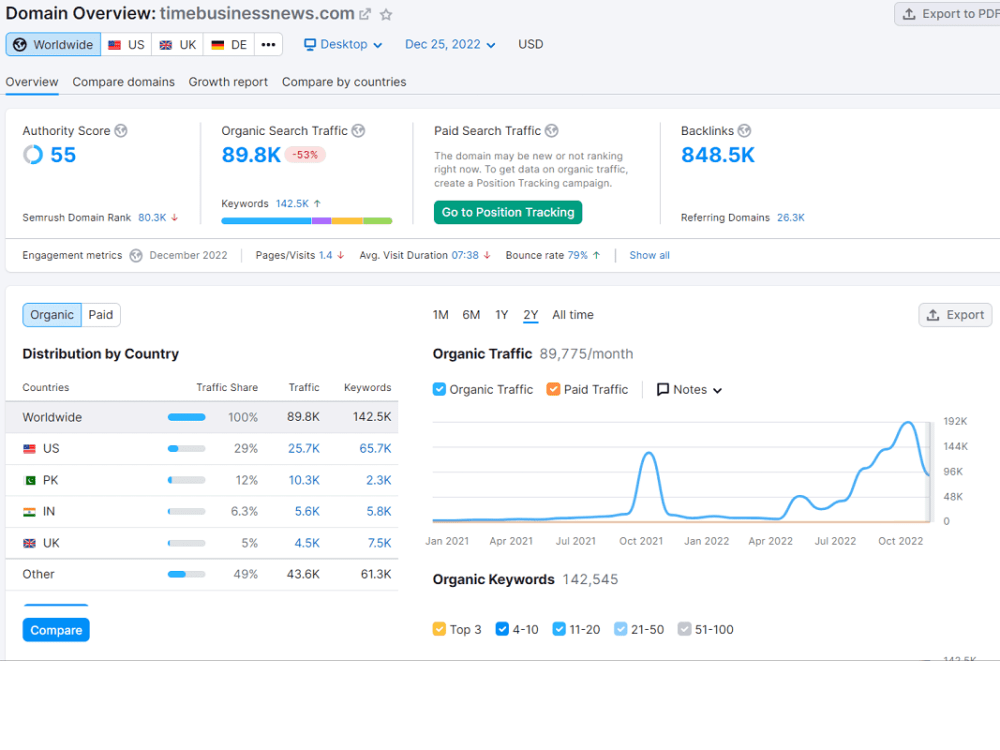The width and height of the screenshot is (1000, 750).
Task: Click down arrow beside Avg. Visit Duration
Action: point(487,255)
